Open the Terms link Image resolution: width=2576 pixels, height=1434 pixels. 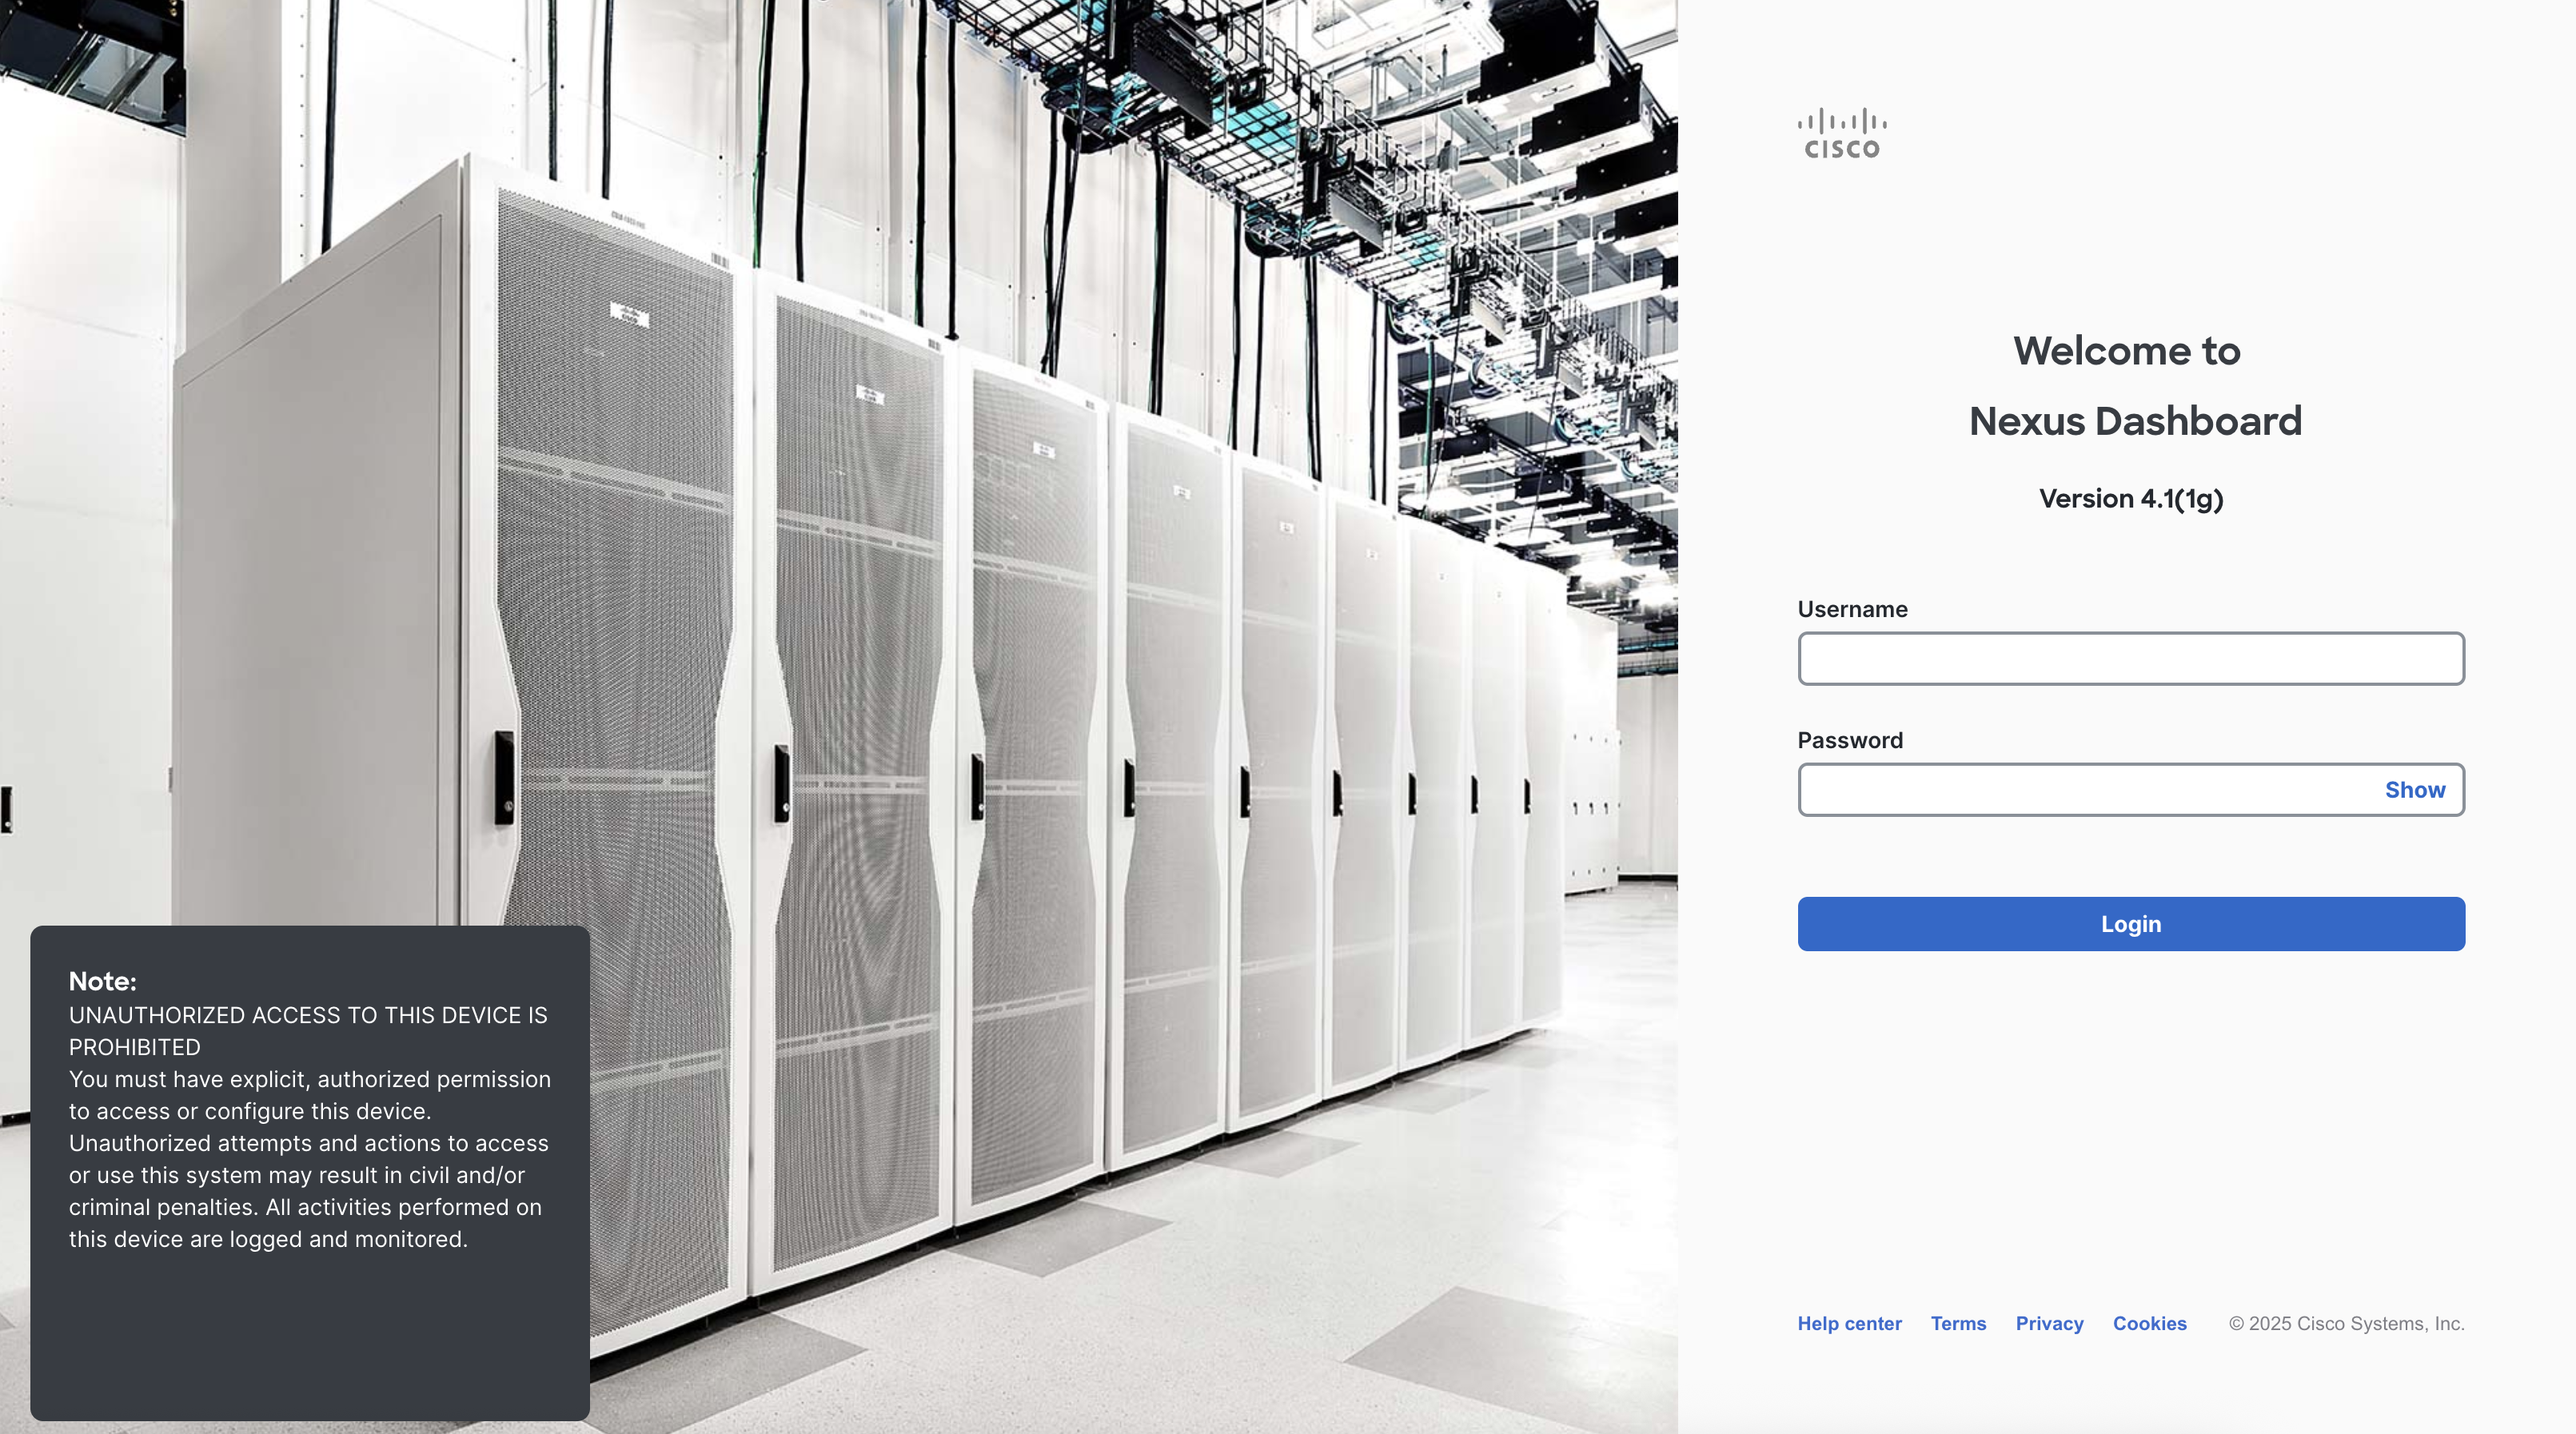(x=1958, y=1323)
